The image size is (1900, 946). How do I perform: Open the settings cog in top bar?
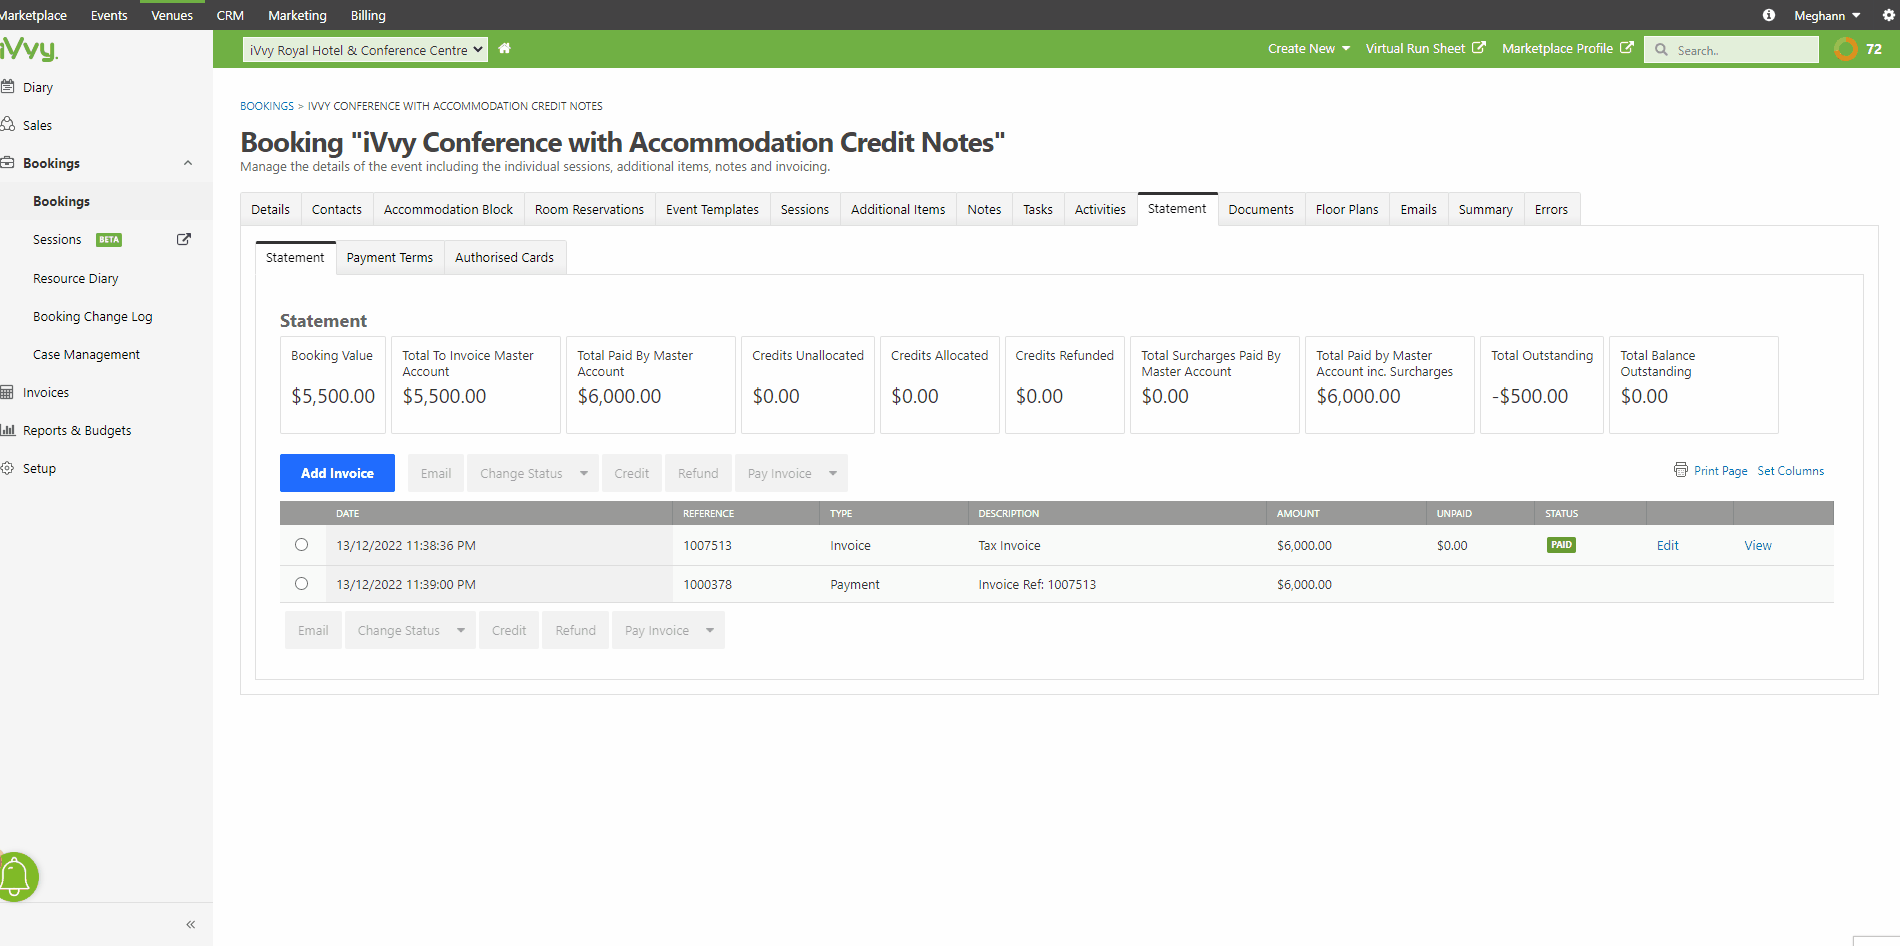[1889, 15]
